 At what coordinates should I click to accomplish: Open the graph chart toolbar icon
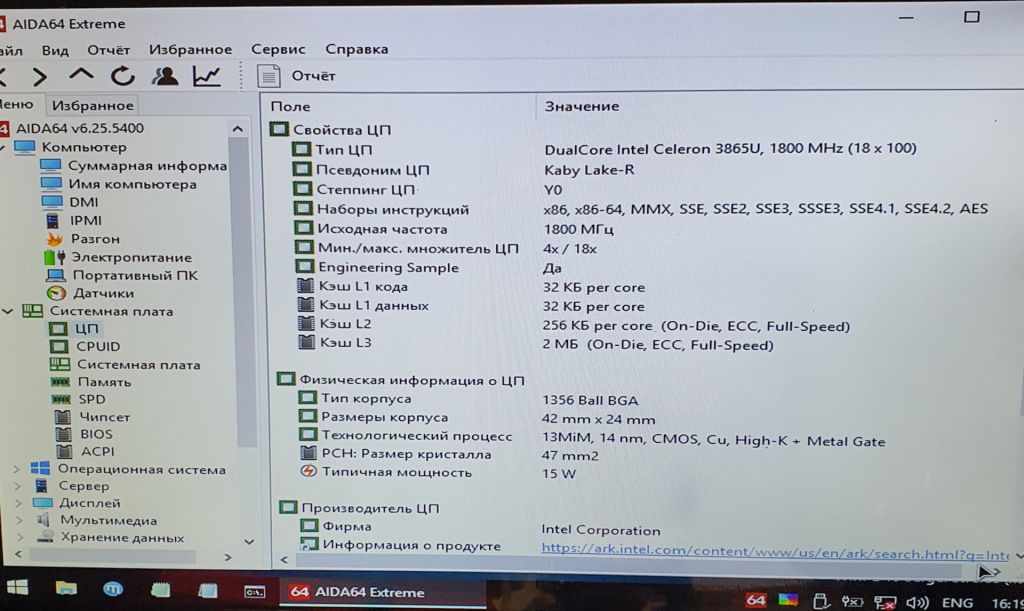pos(206,76)
